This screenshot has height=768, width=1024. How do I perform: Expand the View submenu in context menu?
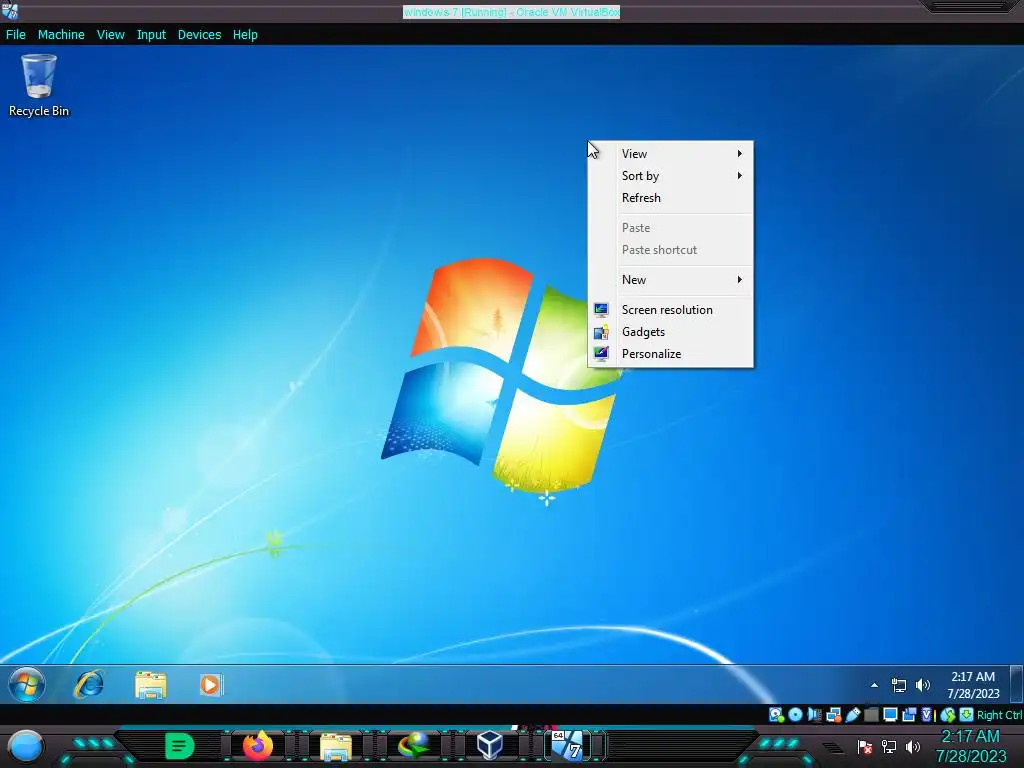671,153
